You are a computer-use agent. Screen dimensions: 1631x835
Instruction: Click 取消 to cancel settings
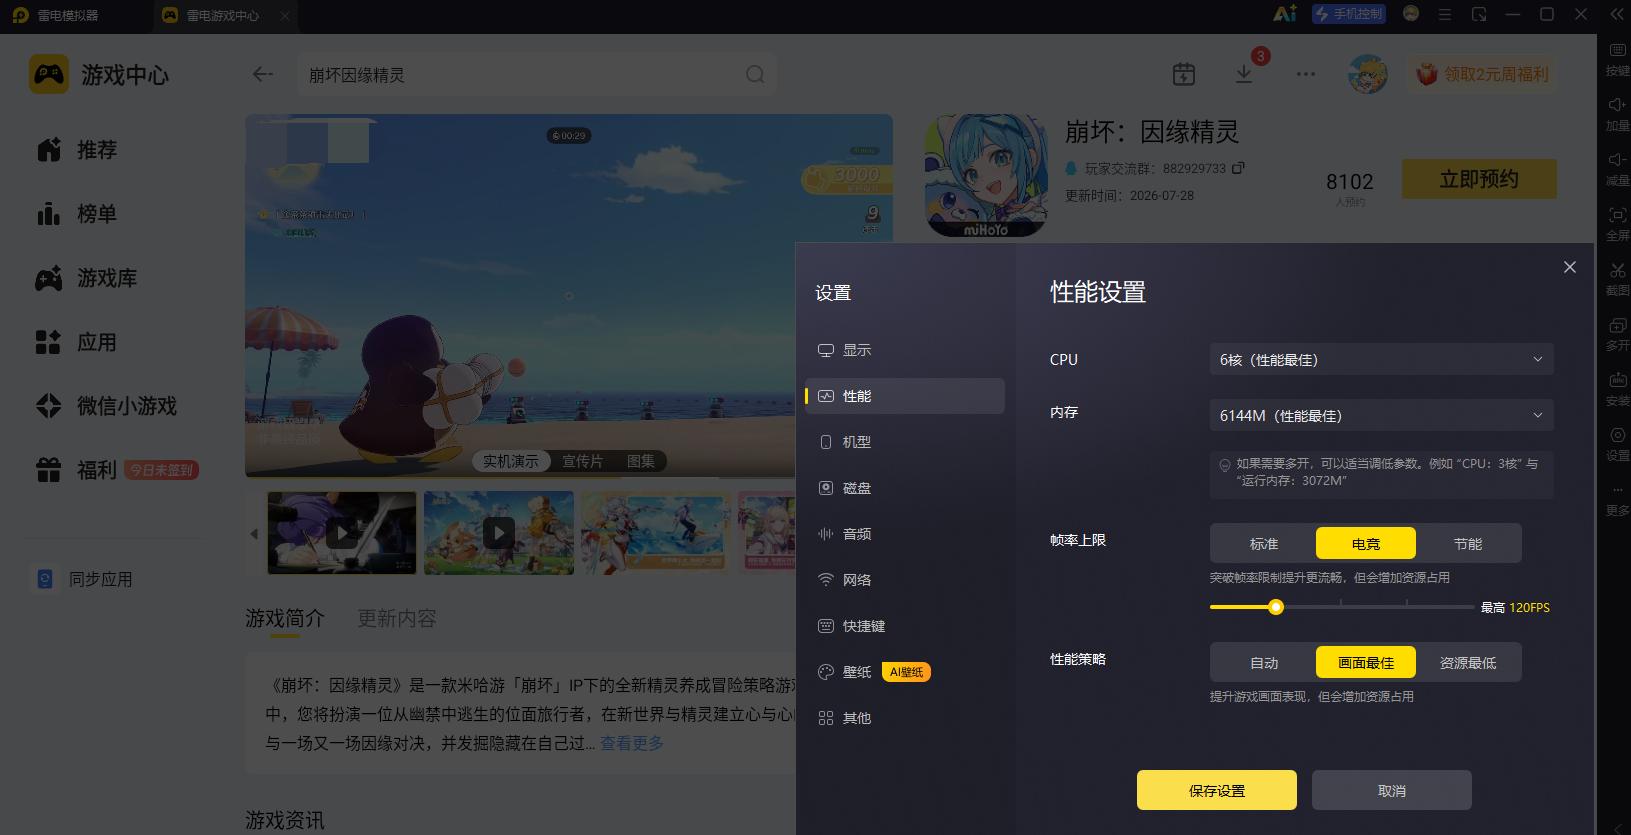click(x=1392, y=790)
